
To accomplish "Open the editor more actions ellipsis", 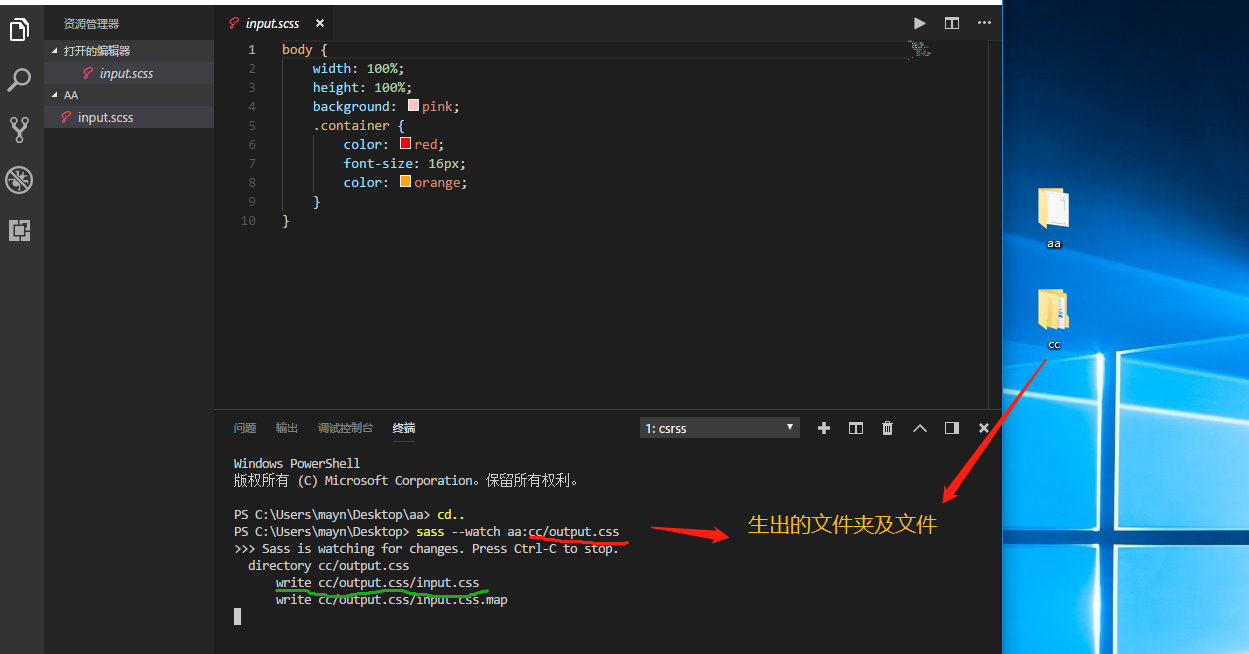I will 984,23.
